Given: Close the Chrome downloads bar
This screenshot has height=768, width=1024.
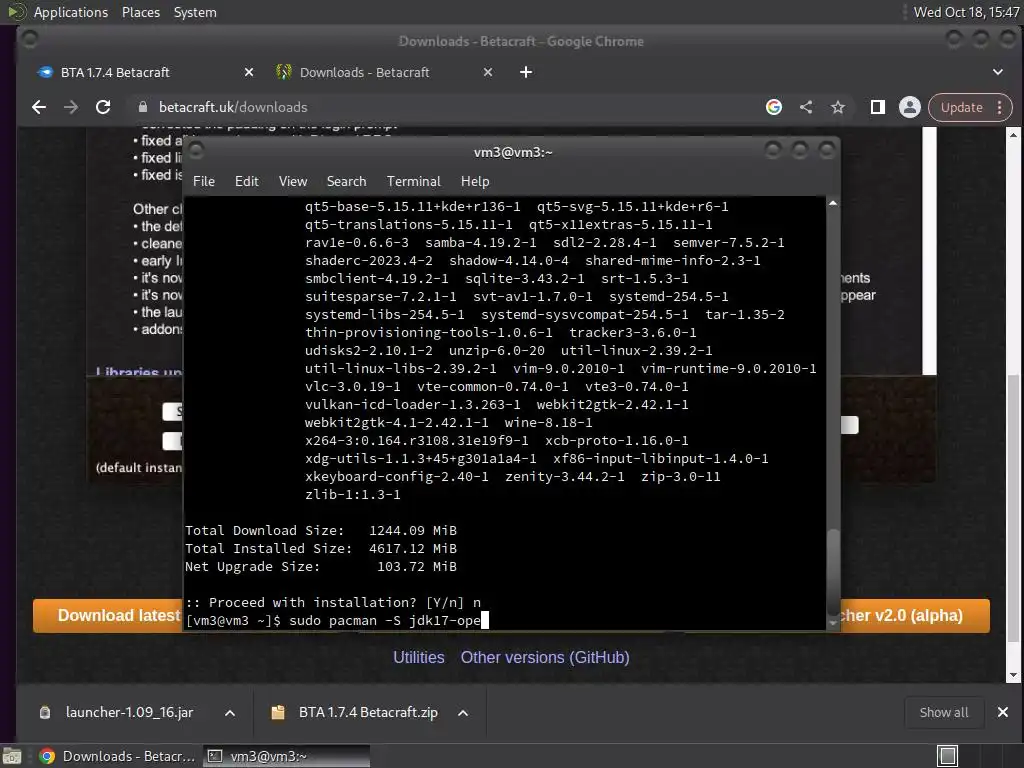Looking at the screenshot, I should tap(1003, 712).
